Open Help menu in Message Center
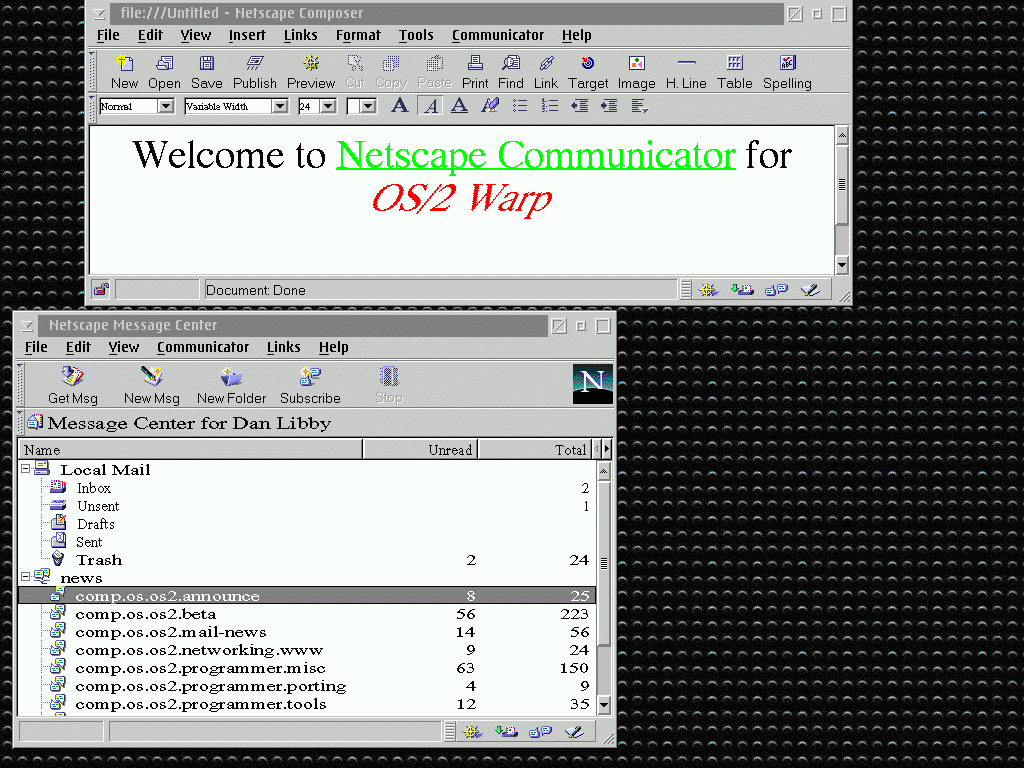1024x768 pixels. pyautogui.click(x=333, y=347)
